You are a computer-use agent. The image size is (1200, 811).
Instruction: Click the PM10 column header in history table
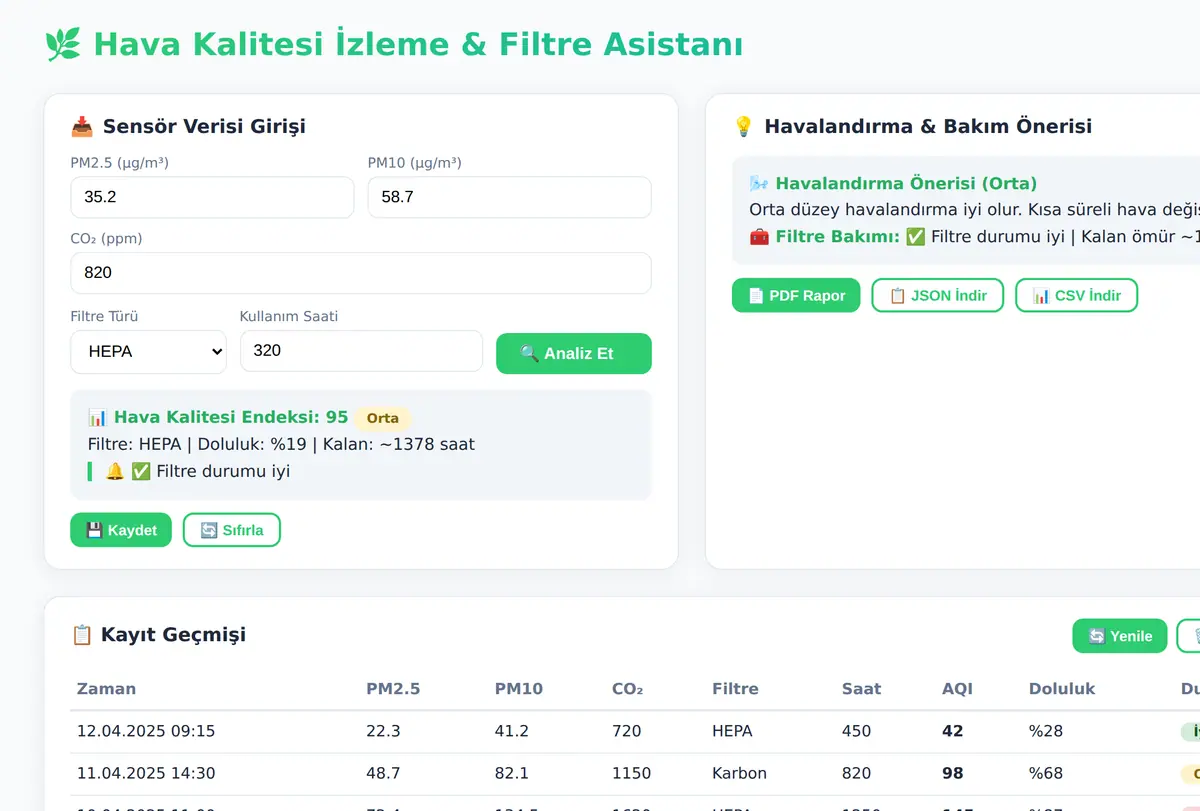(x=519, y=689)
